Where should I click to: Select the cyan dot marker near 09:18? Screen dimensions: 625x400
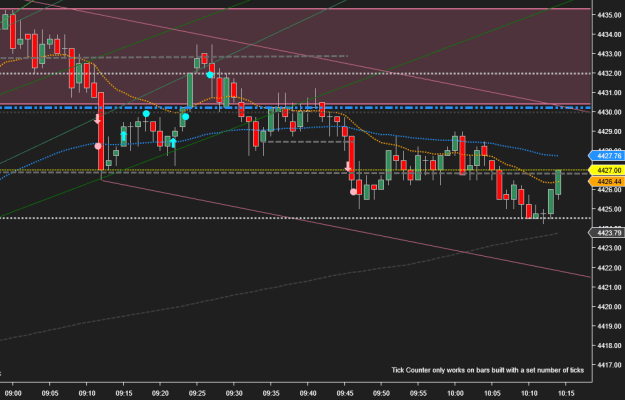[146, 114]
